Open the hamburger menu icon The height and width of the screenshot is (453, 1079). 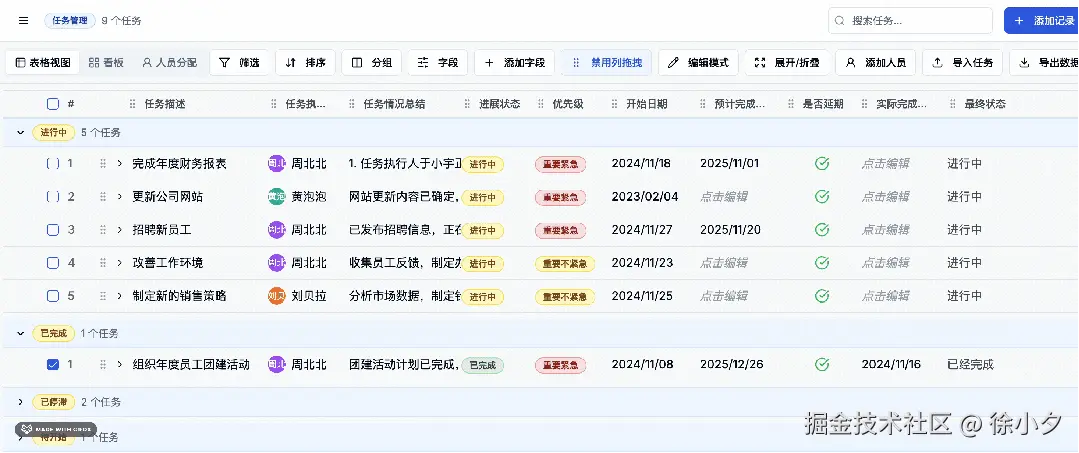pos(23,21)
